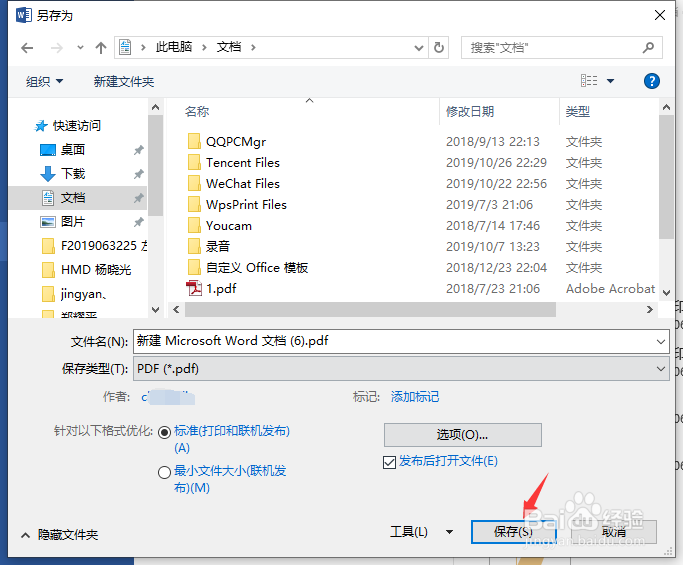Click the 自定义 Office 模板 folder icon
This screenshot has height=565, width=683.
pos(194,267)
